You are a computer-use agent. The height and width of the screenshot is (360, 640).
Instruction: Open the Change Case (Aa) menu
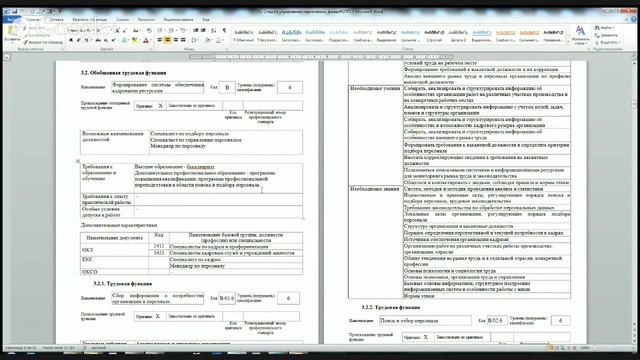[136, 31]
